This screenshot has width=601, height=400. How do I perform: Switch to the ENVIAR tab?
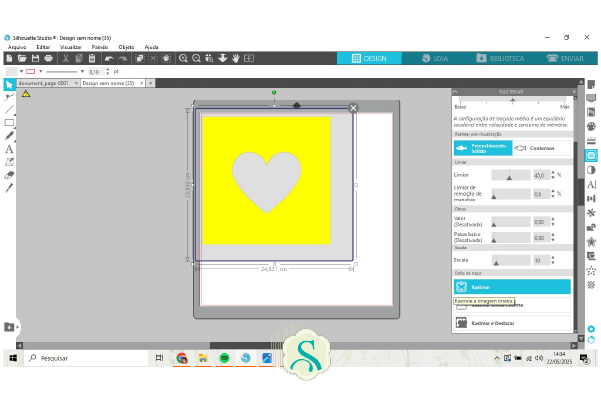tap(565, 58)
